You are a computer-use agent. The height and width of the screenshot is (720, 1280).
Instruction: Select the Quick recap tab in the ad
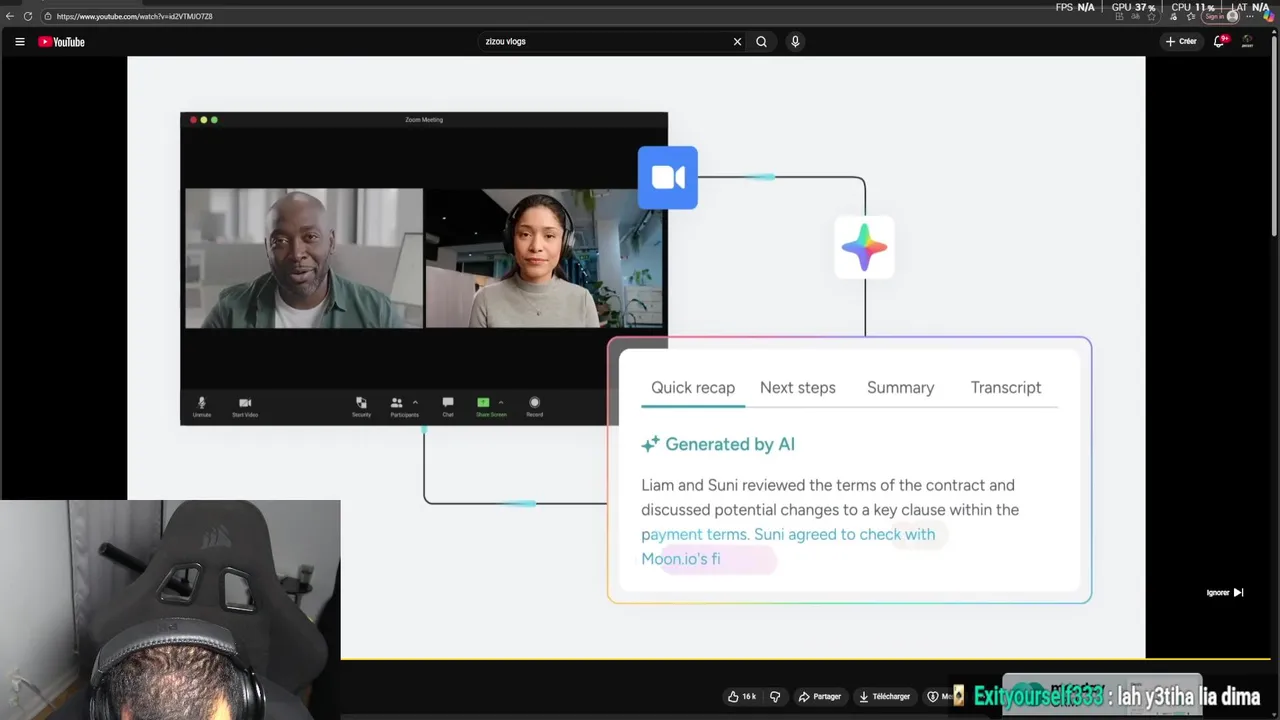pyautogui.click(x=693, y=388)
